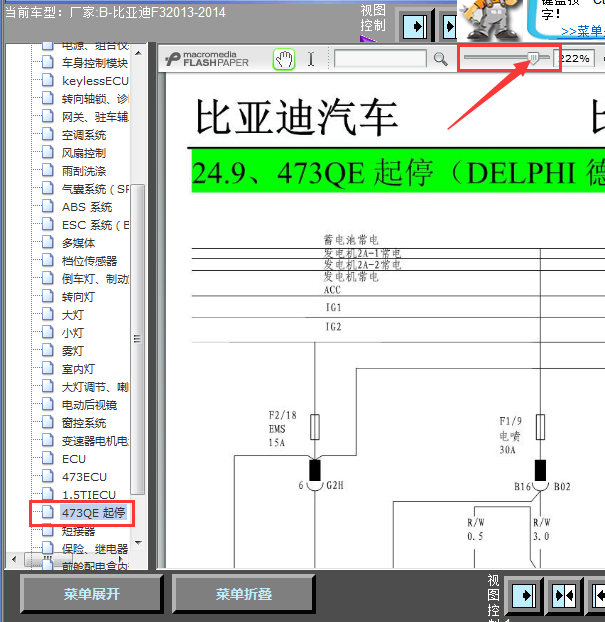Click page icon beside 网关、驻车辅

(48, 116)
